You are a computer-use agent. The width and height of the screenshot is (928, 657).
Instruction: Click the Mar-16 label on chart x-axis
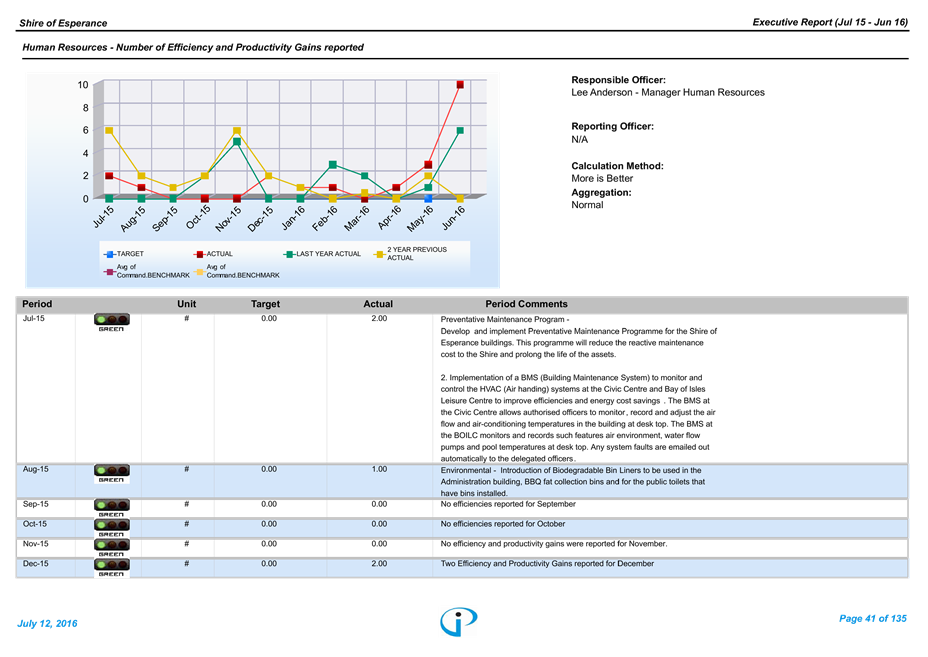coord(356,218)
